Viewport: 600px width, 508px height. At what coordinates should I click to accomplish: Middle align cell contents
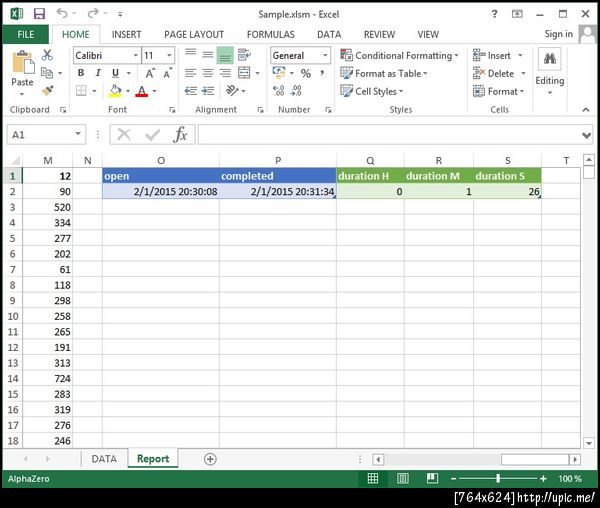coord(208,55)
